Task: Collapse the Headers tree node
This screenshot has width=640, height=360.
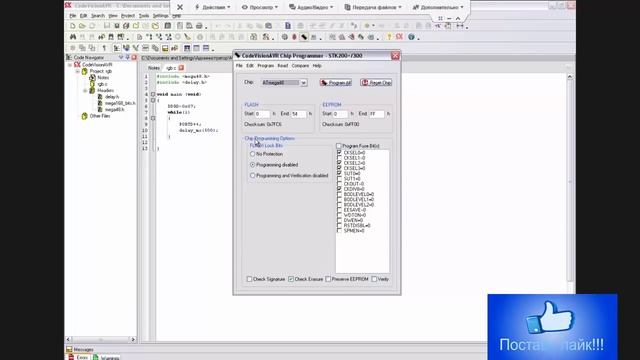Action: click(x=85, y=91)
